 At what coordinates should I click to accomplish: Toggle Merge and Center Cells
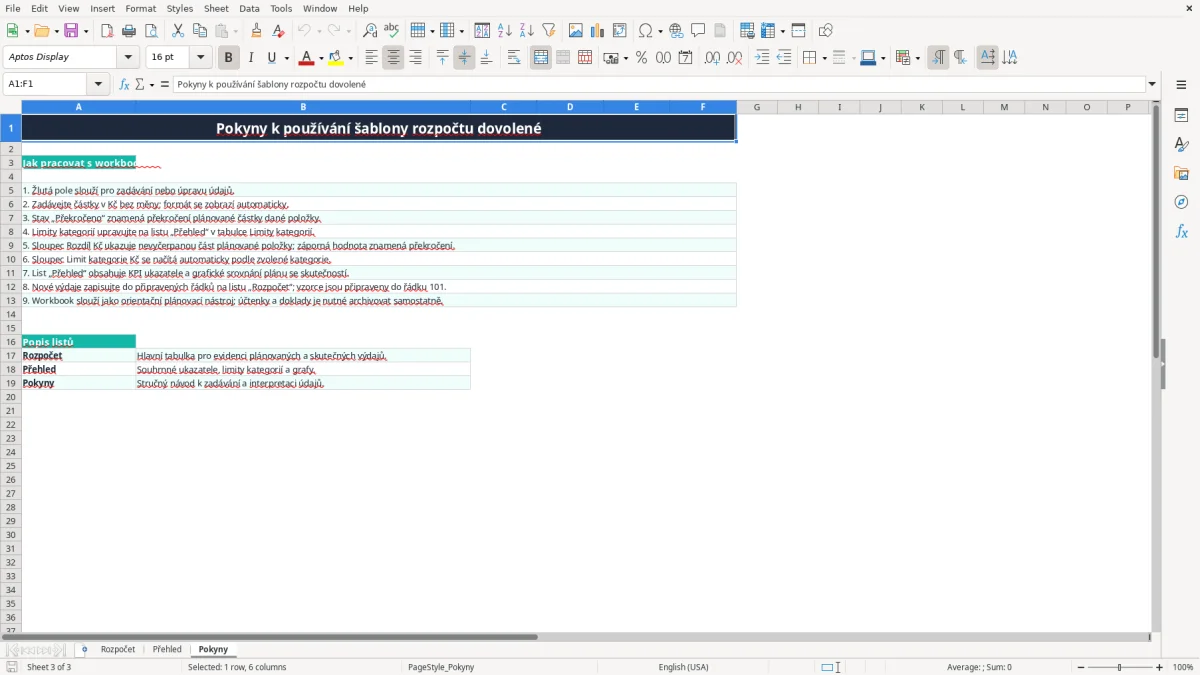click(541, 58)
